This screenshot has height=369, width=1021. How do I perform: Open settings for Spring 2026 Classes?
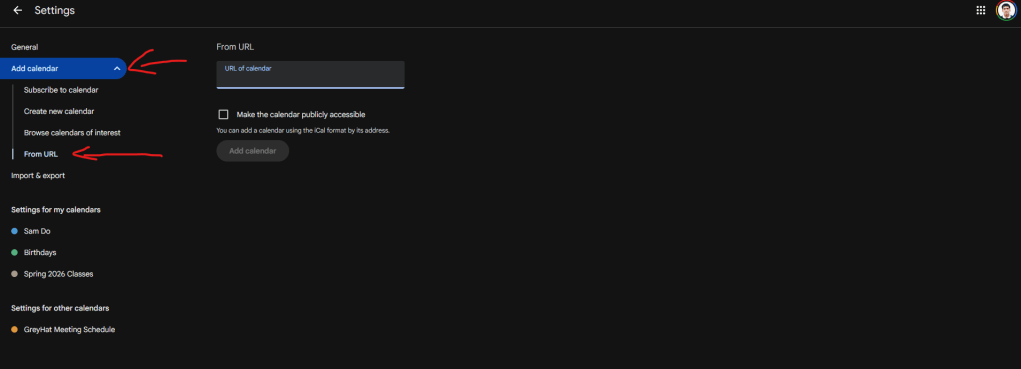pyautogui.click(x=59, y=274)
